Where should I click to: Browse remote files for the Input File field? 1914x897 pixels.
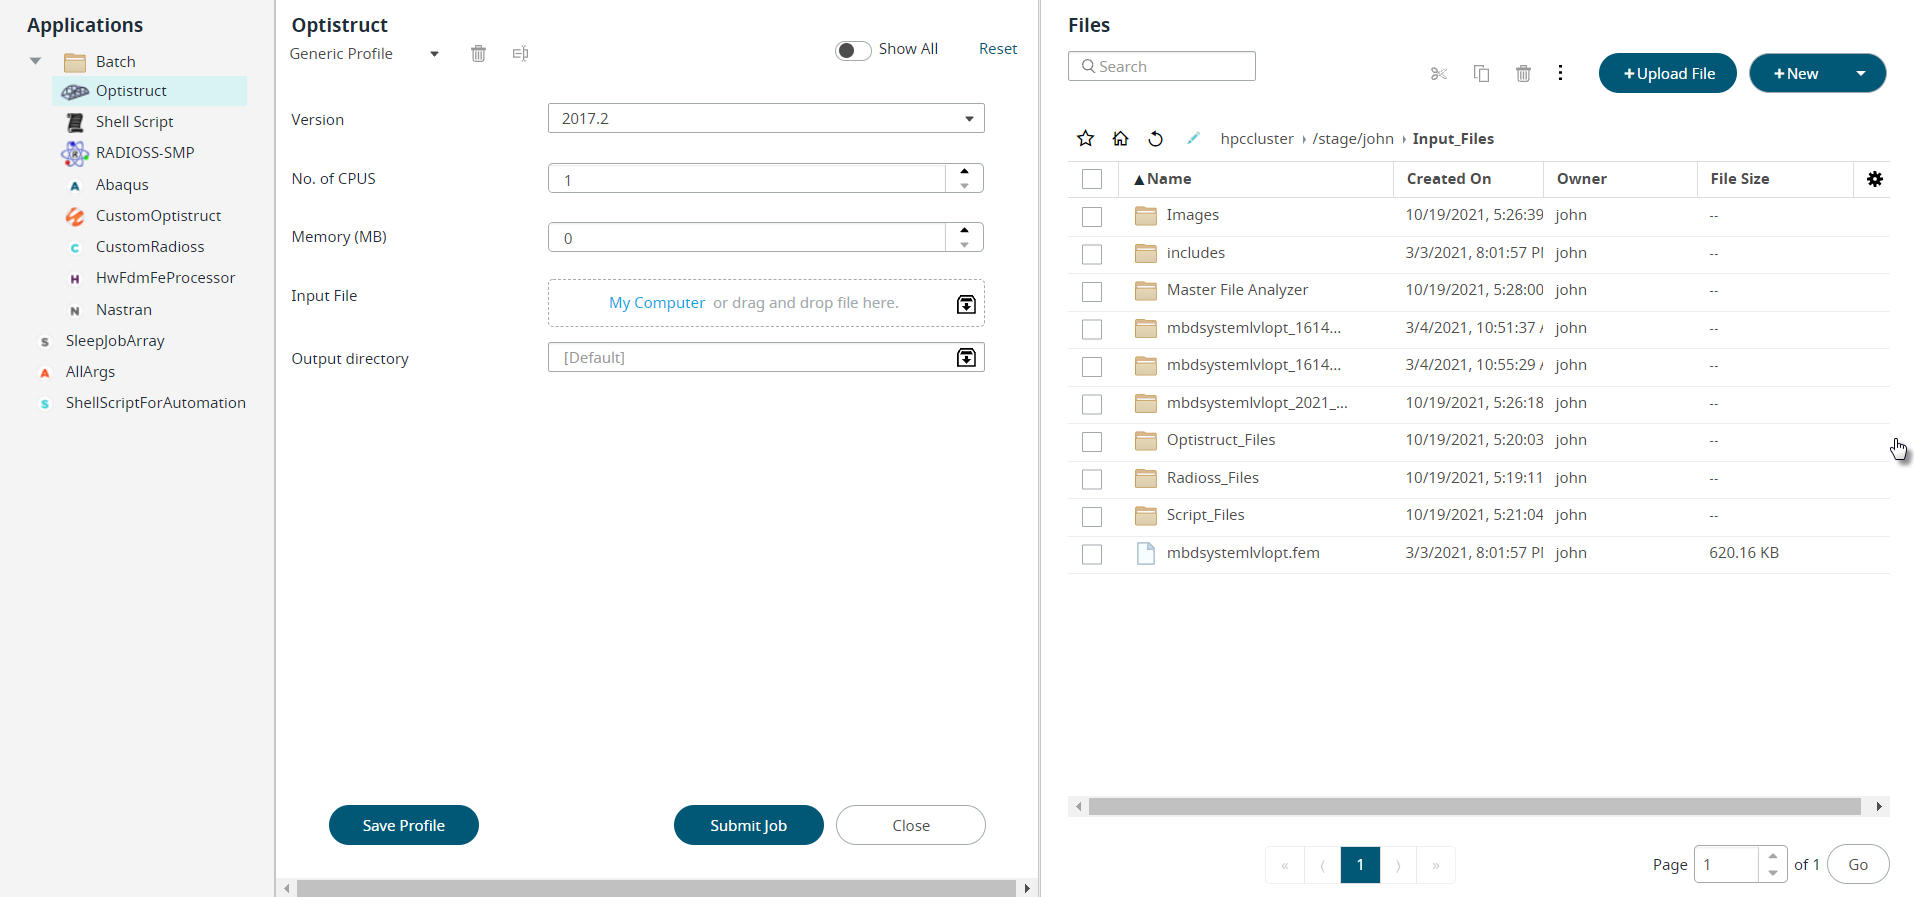(x=966, y=304)
